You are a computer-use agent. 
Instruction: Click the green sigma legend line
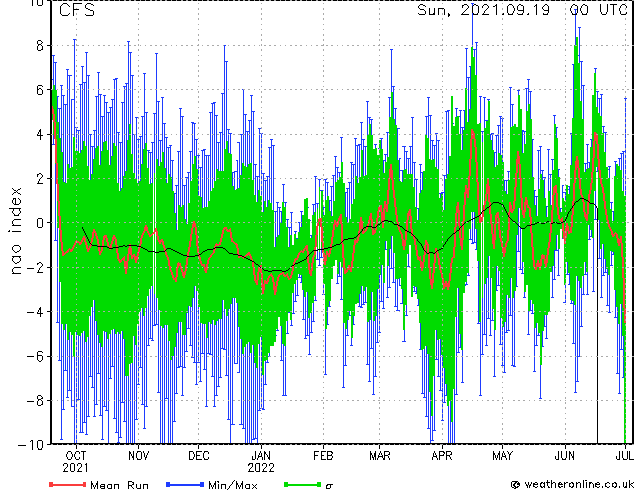coord(302,484)
